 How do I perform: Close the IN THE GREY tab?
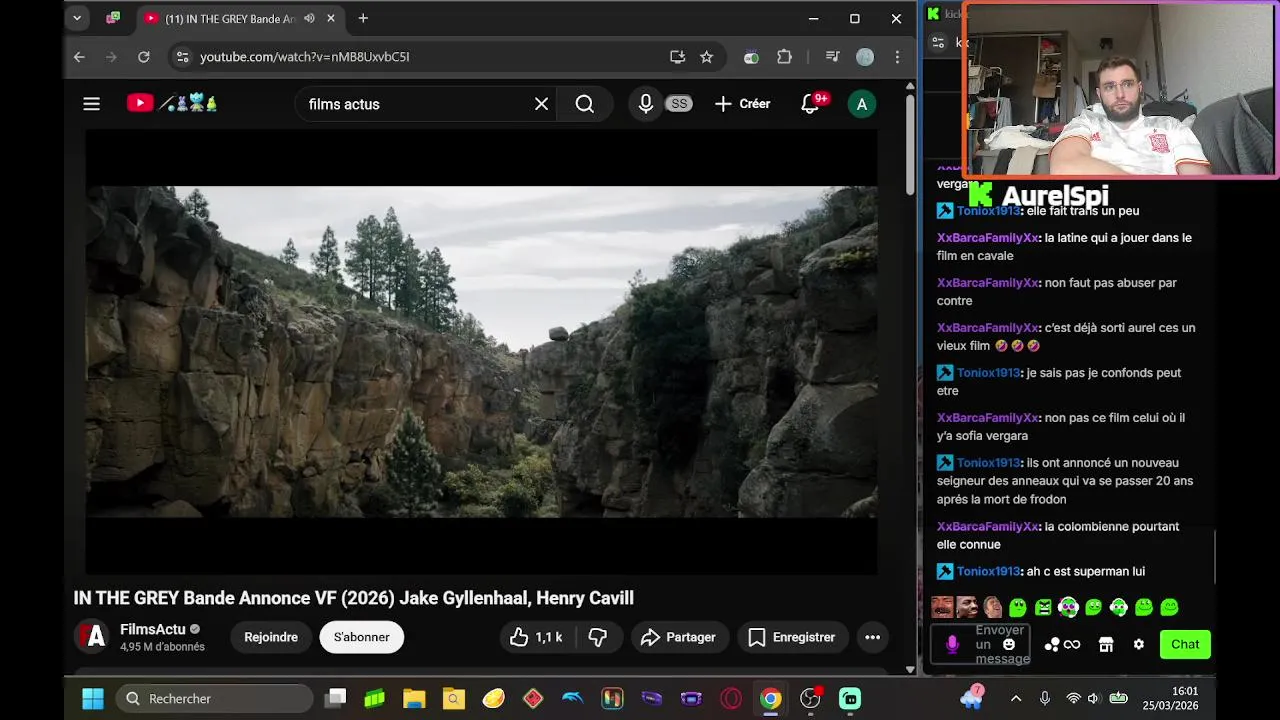pos(330,18)
